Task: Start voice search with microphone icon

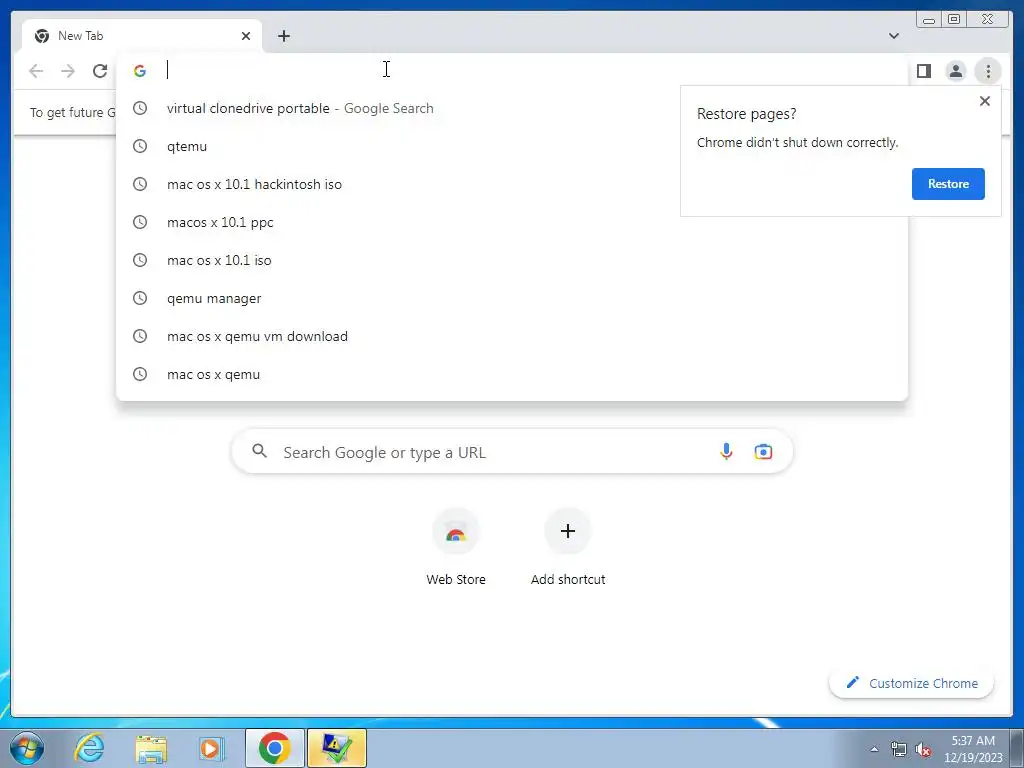Action: point(726,451)
